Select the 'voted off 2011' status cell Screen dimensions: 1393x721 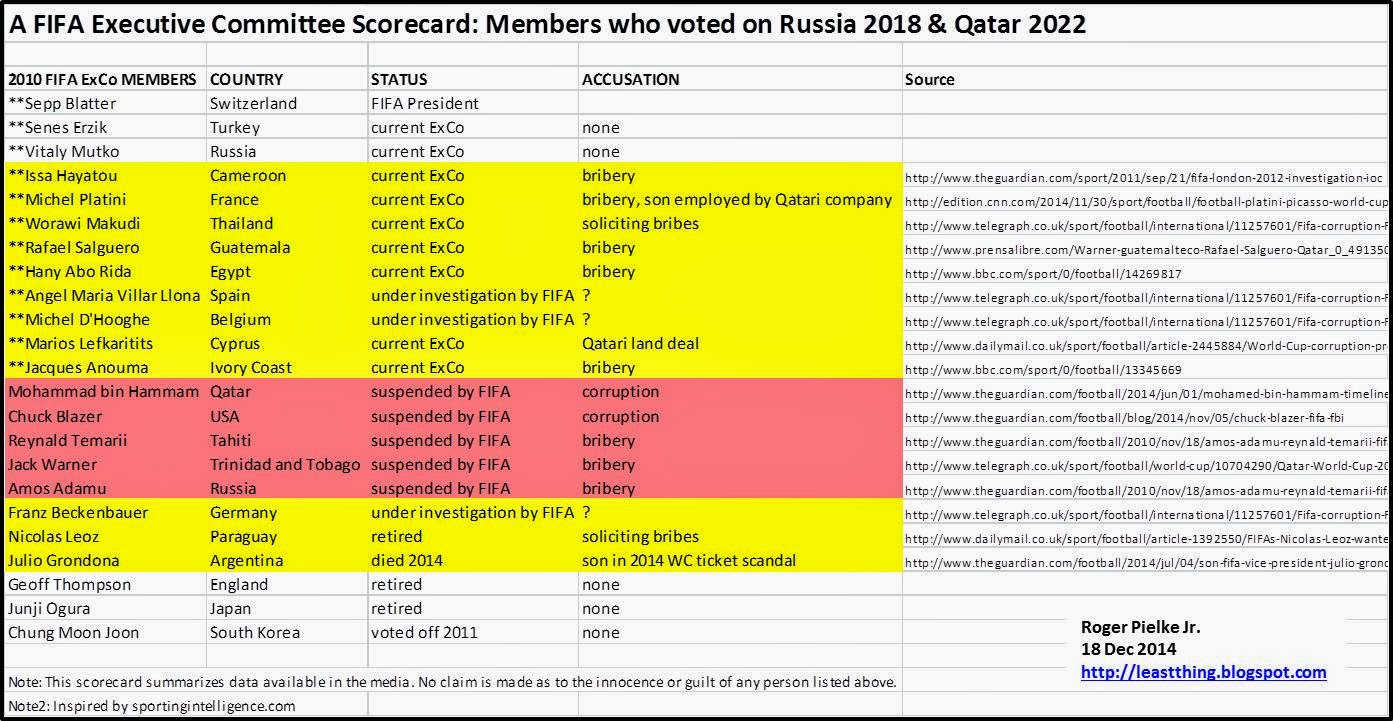[472, 632]
